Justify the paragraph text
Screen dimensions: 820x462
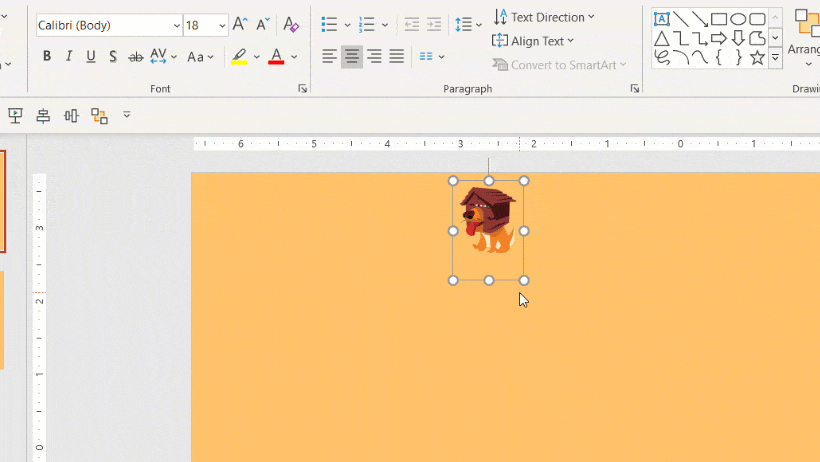point(396,56)
